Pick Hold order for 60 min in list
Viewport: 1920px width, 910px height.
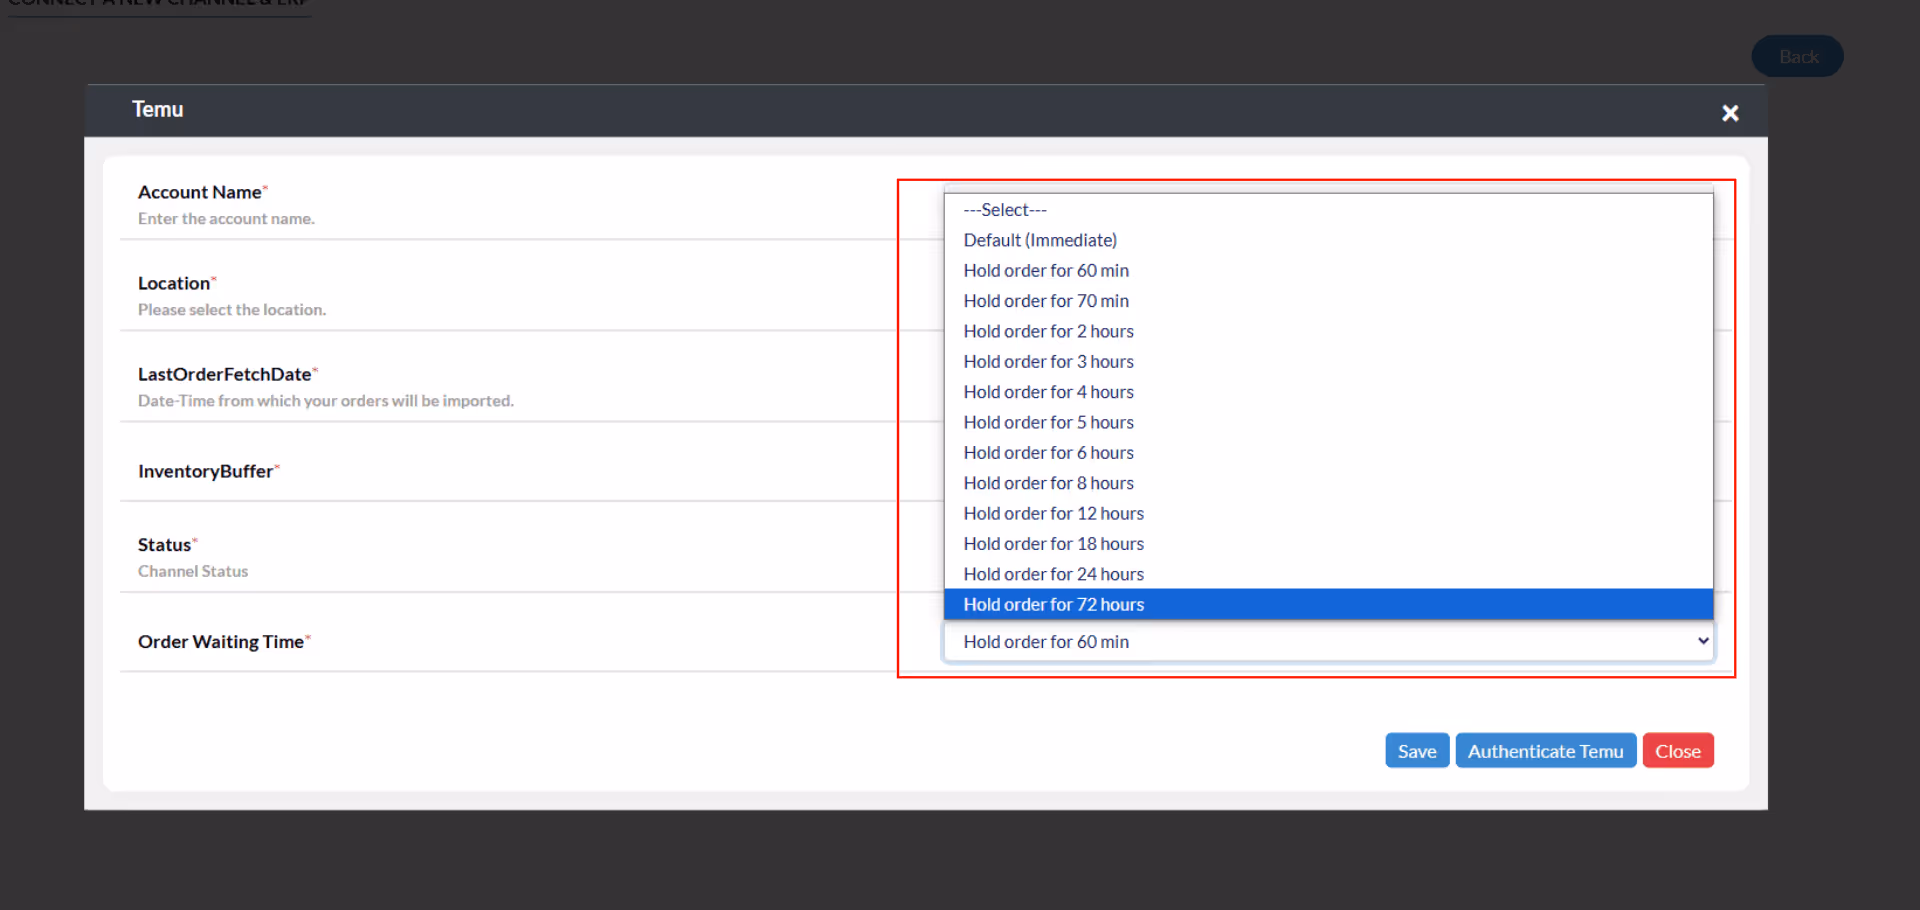pyautogui.click(x=1328, y=270)
